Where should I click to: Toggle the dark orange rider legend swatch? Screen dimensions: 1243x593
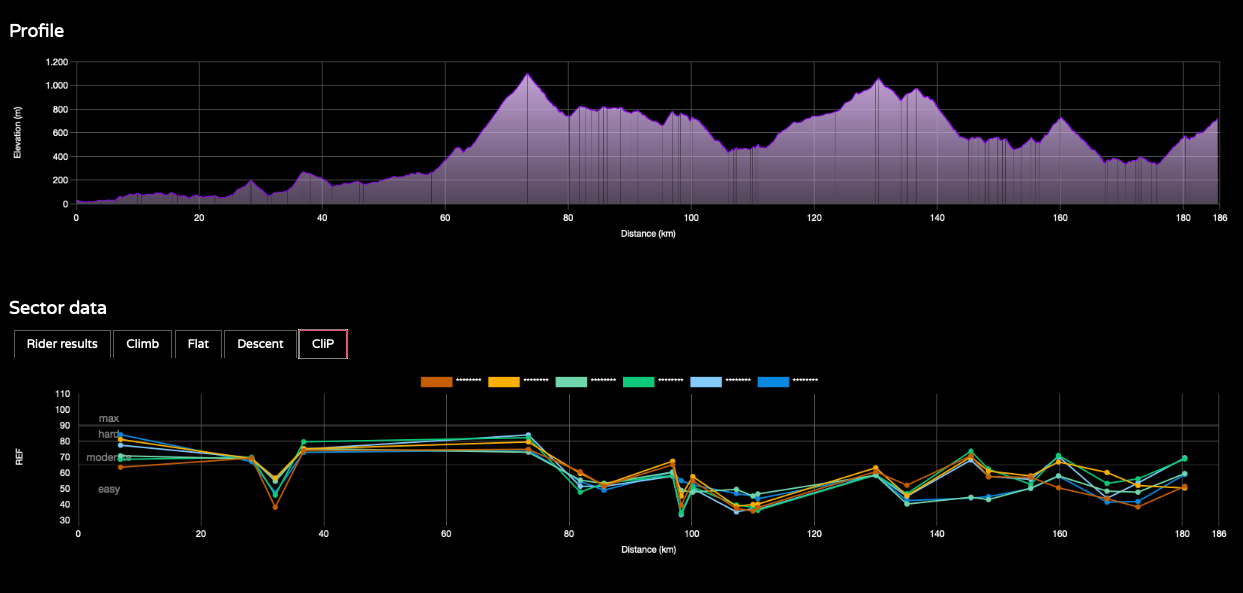[437, 381]
